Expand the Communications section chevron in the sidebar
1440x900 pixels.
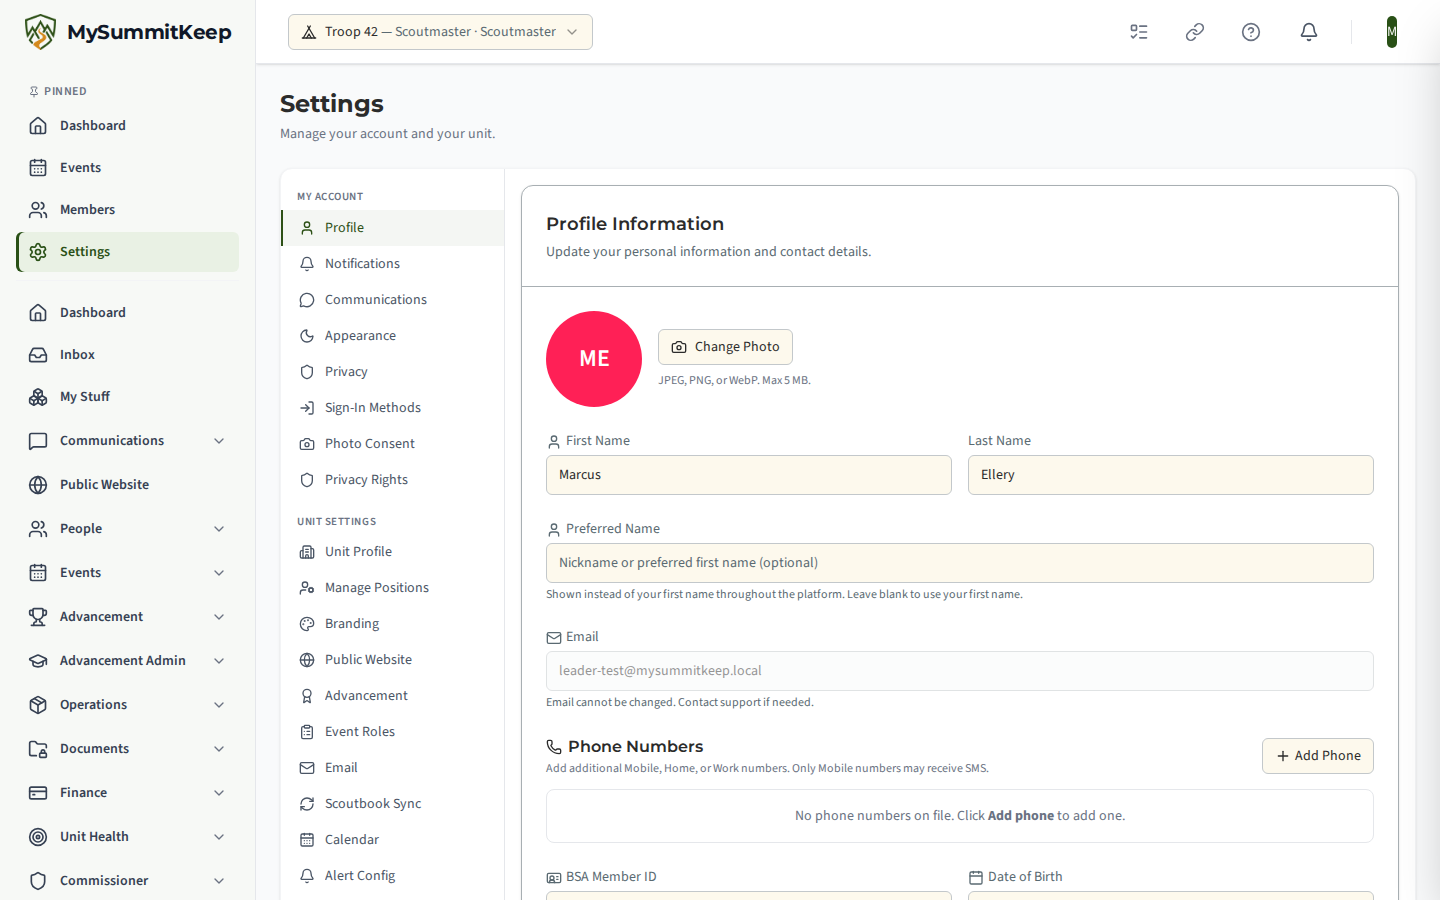pyautogui.click(x=219, y=441)
